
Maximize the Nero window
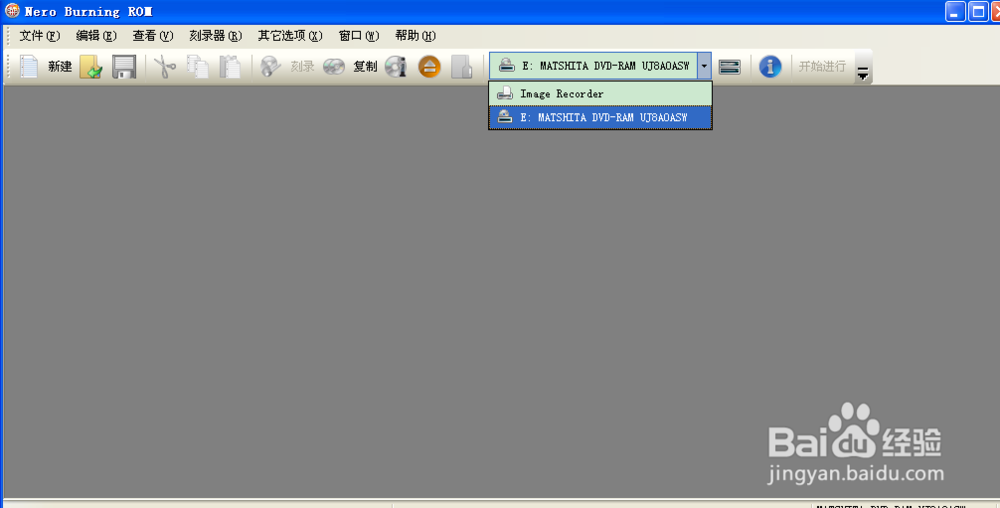[x=978, y=11]
